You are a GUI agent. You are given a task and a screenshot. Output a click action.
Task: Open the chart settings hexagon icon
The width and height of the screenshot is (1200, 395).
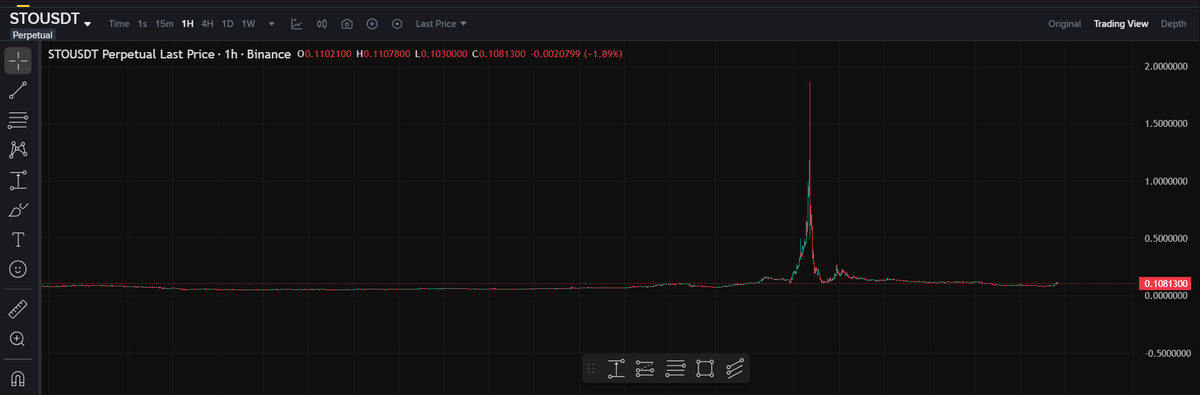397,23
